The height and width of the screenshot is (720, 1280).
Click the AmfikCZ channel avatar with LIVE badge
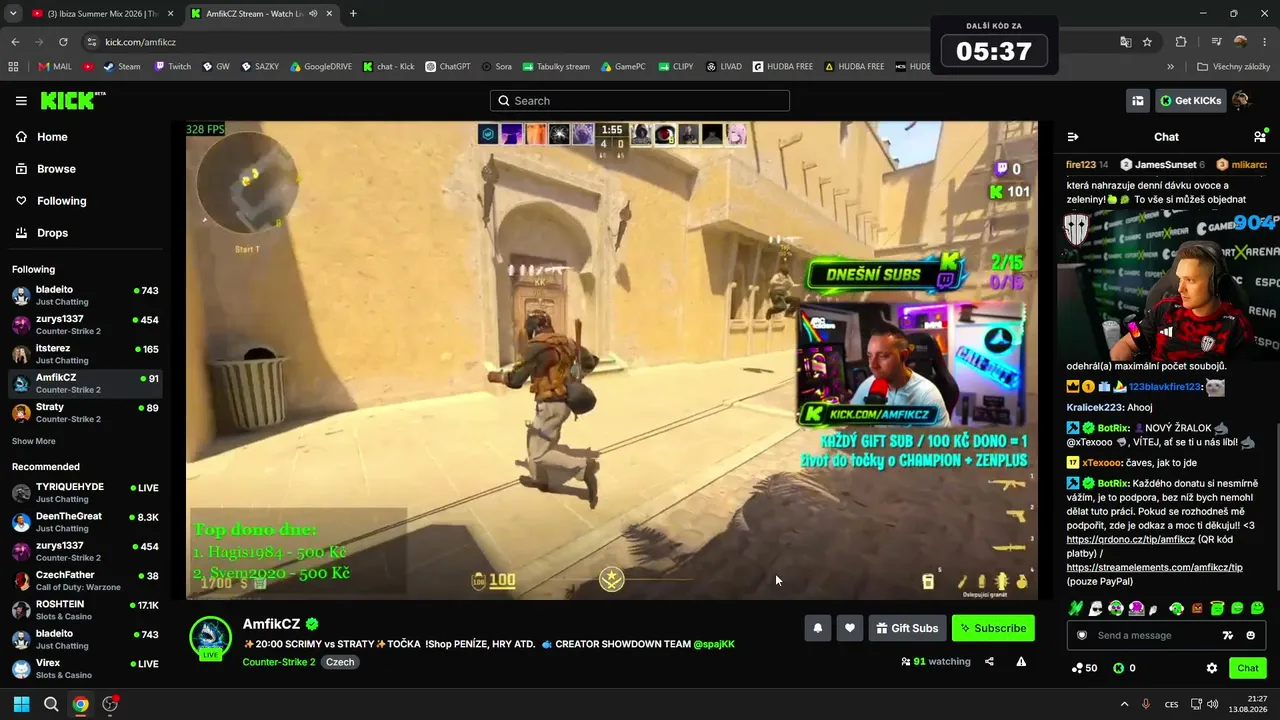pyautogui.click(x=210, y=638)
